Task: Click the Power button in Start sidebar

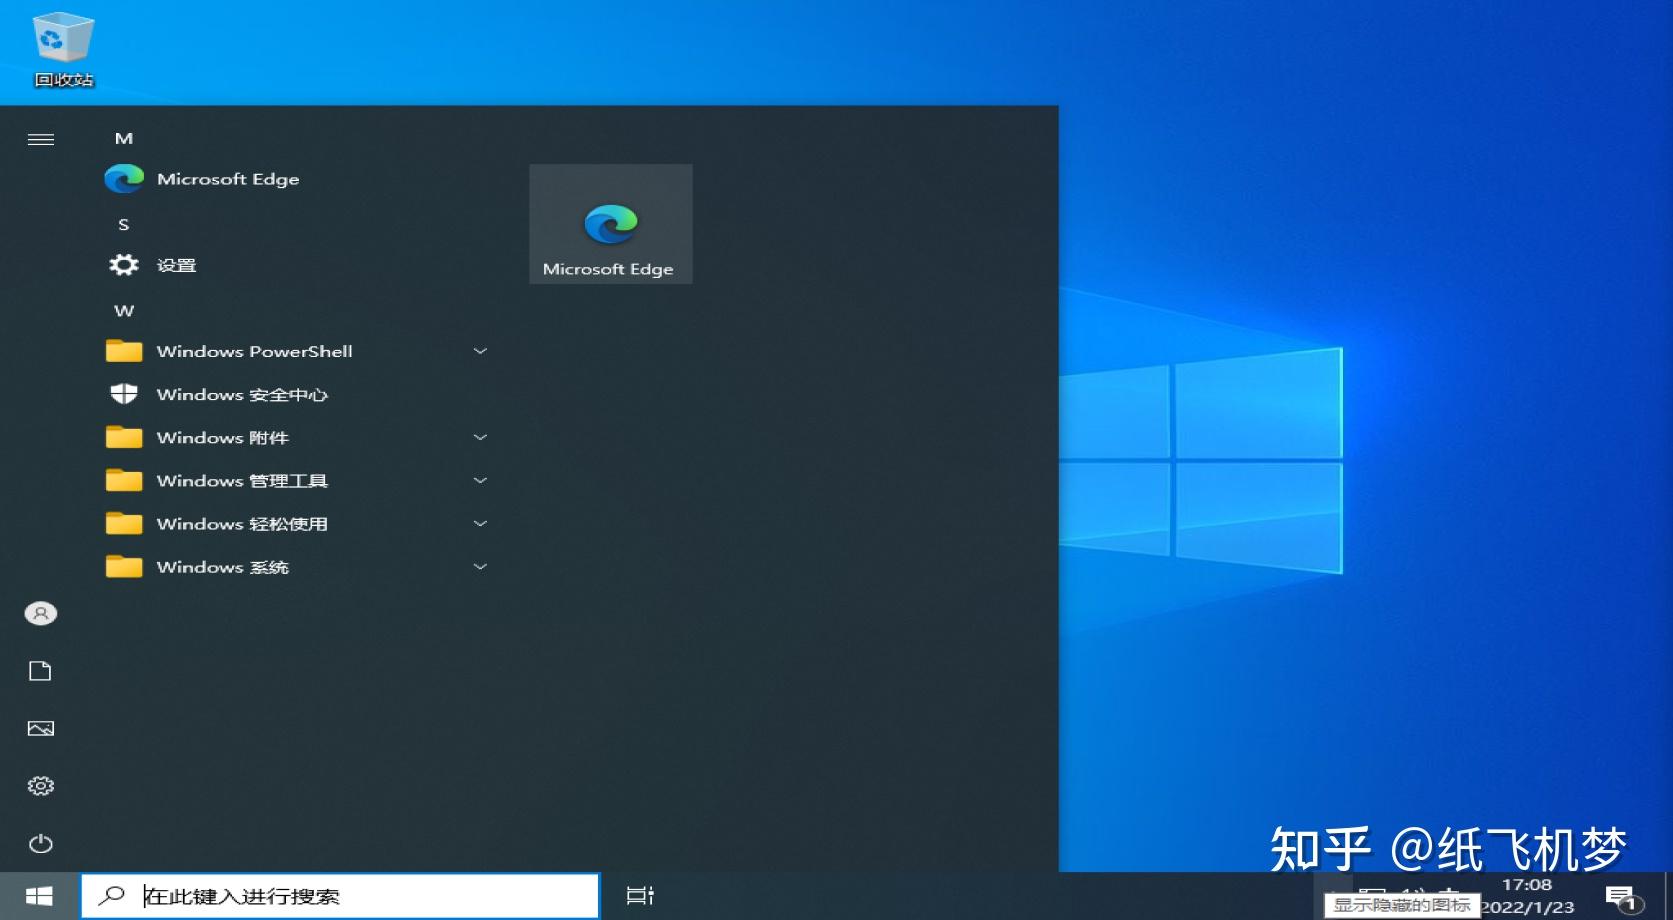Action: (41, 844)
